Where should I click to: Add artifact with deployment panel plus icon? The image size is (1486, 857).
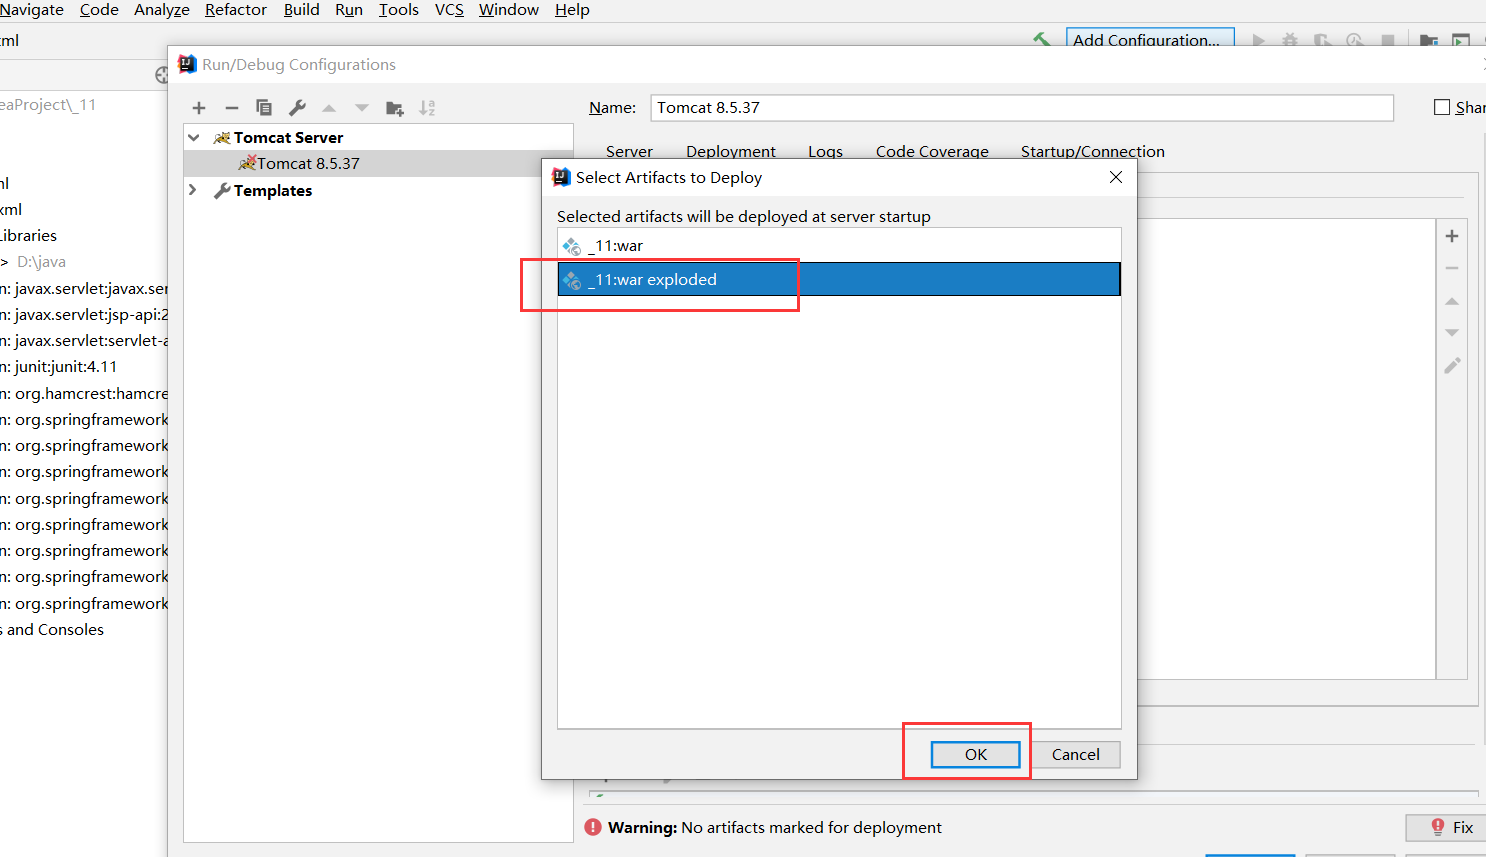coord(1452,236)
